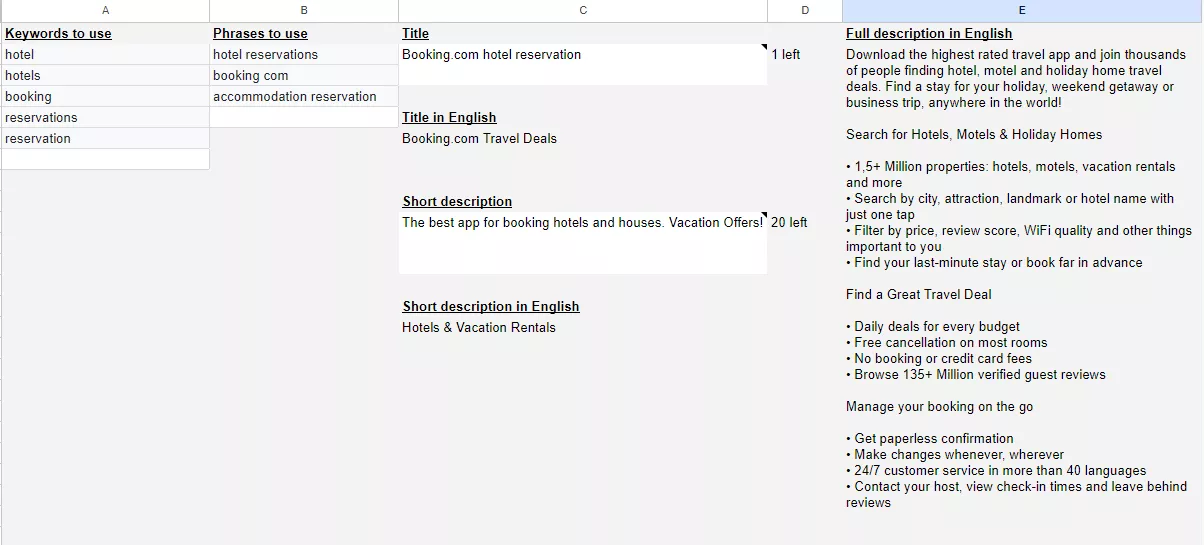Select the 'hotels' keyword cell
Viewport: 1204px width, 545px height.
[x=105, y=76]
